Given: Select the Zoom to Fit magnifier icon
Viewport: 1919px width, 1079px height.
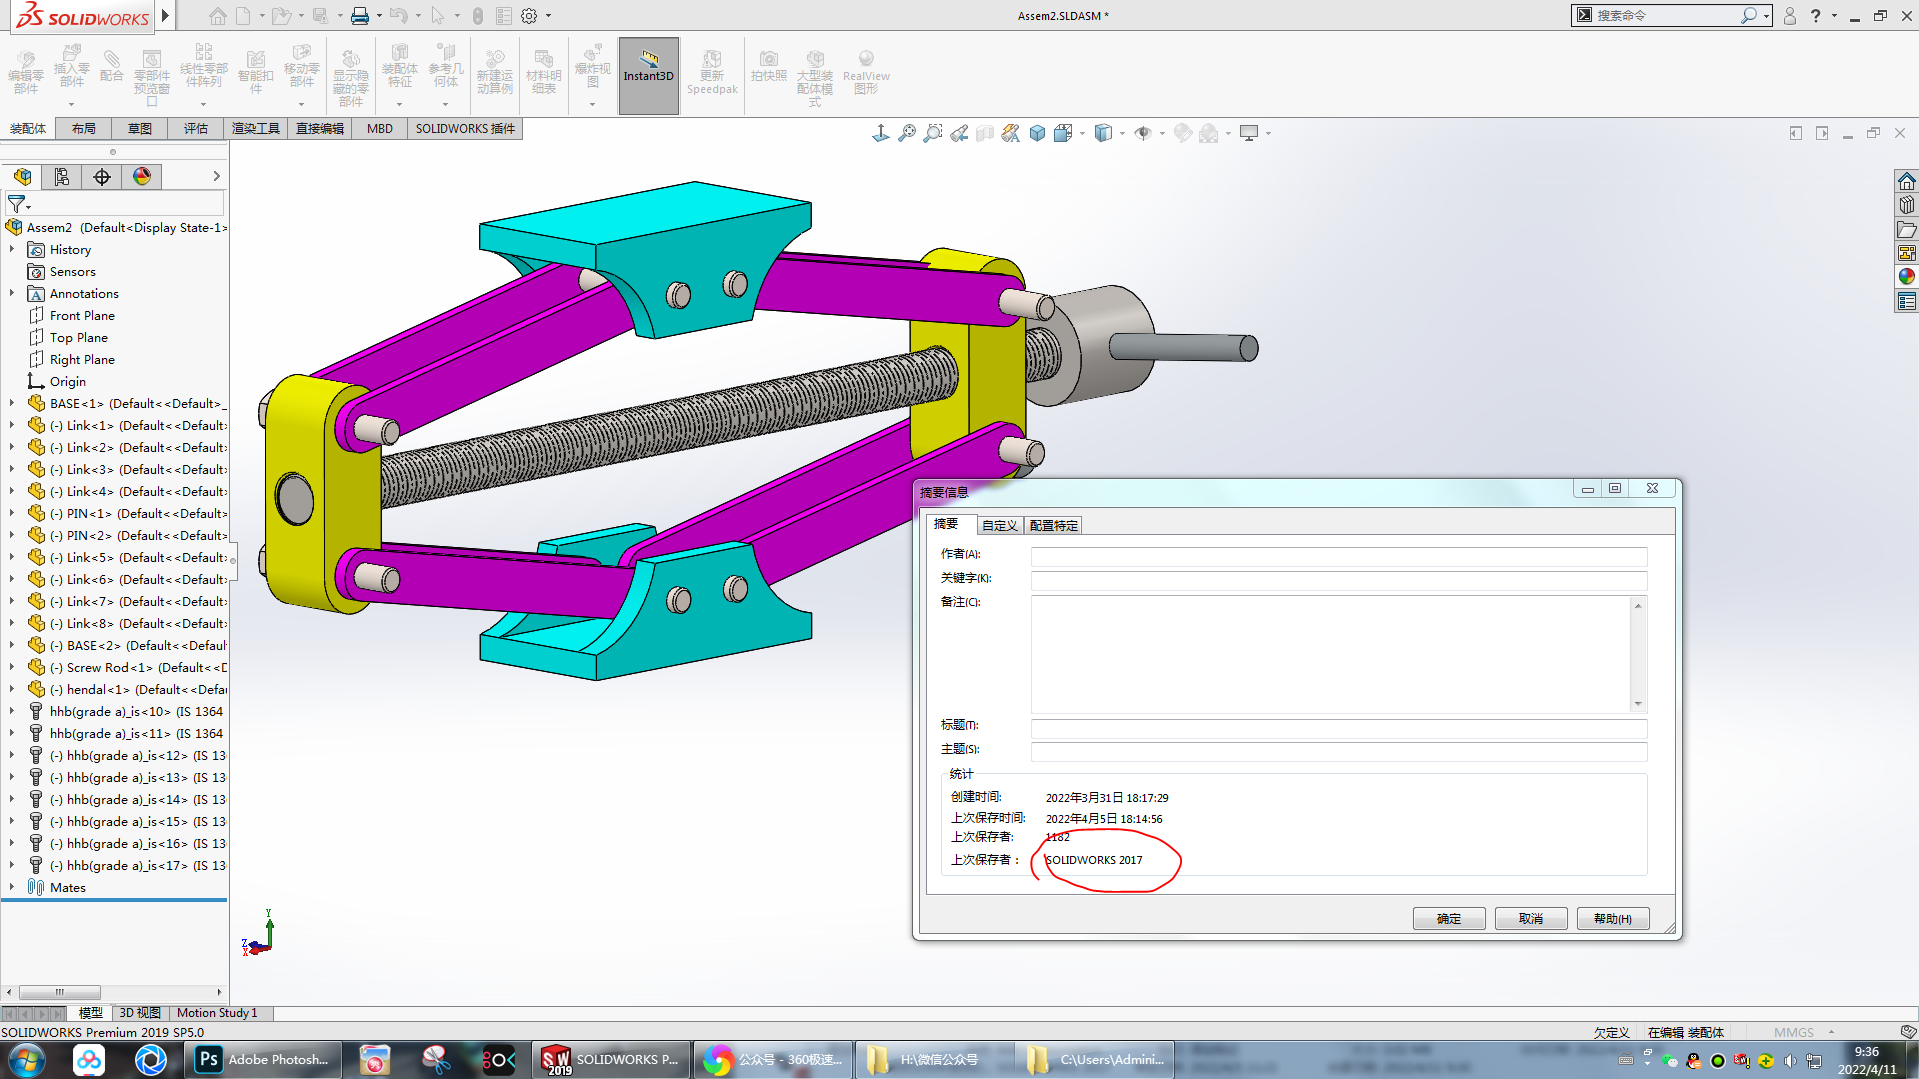Looking at the screenshot, I should [x=906, y=133].
